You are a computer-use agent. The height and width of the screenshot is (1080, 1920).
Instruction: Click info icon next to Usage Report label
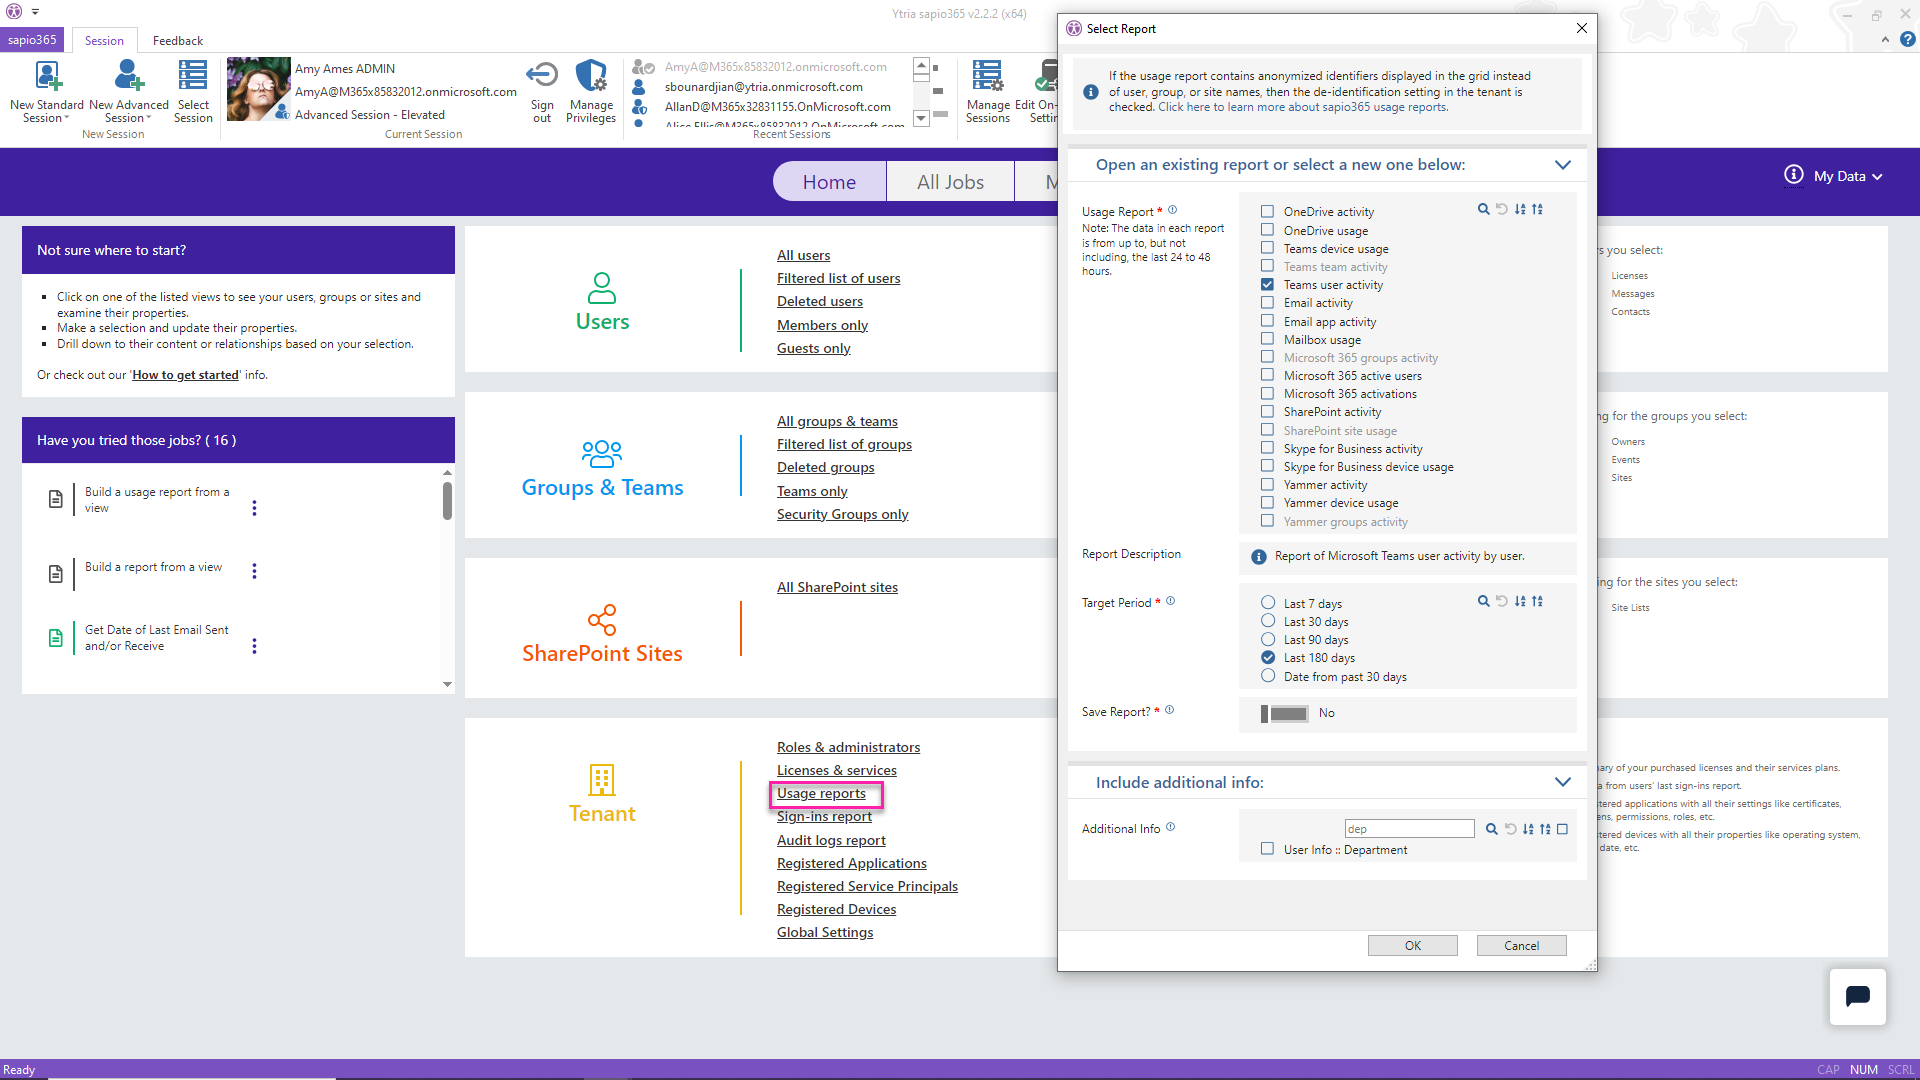pos(1172,210)
